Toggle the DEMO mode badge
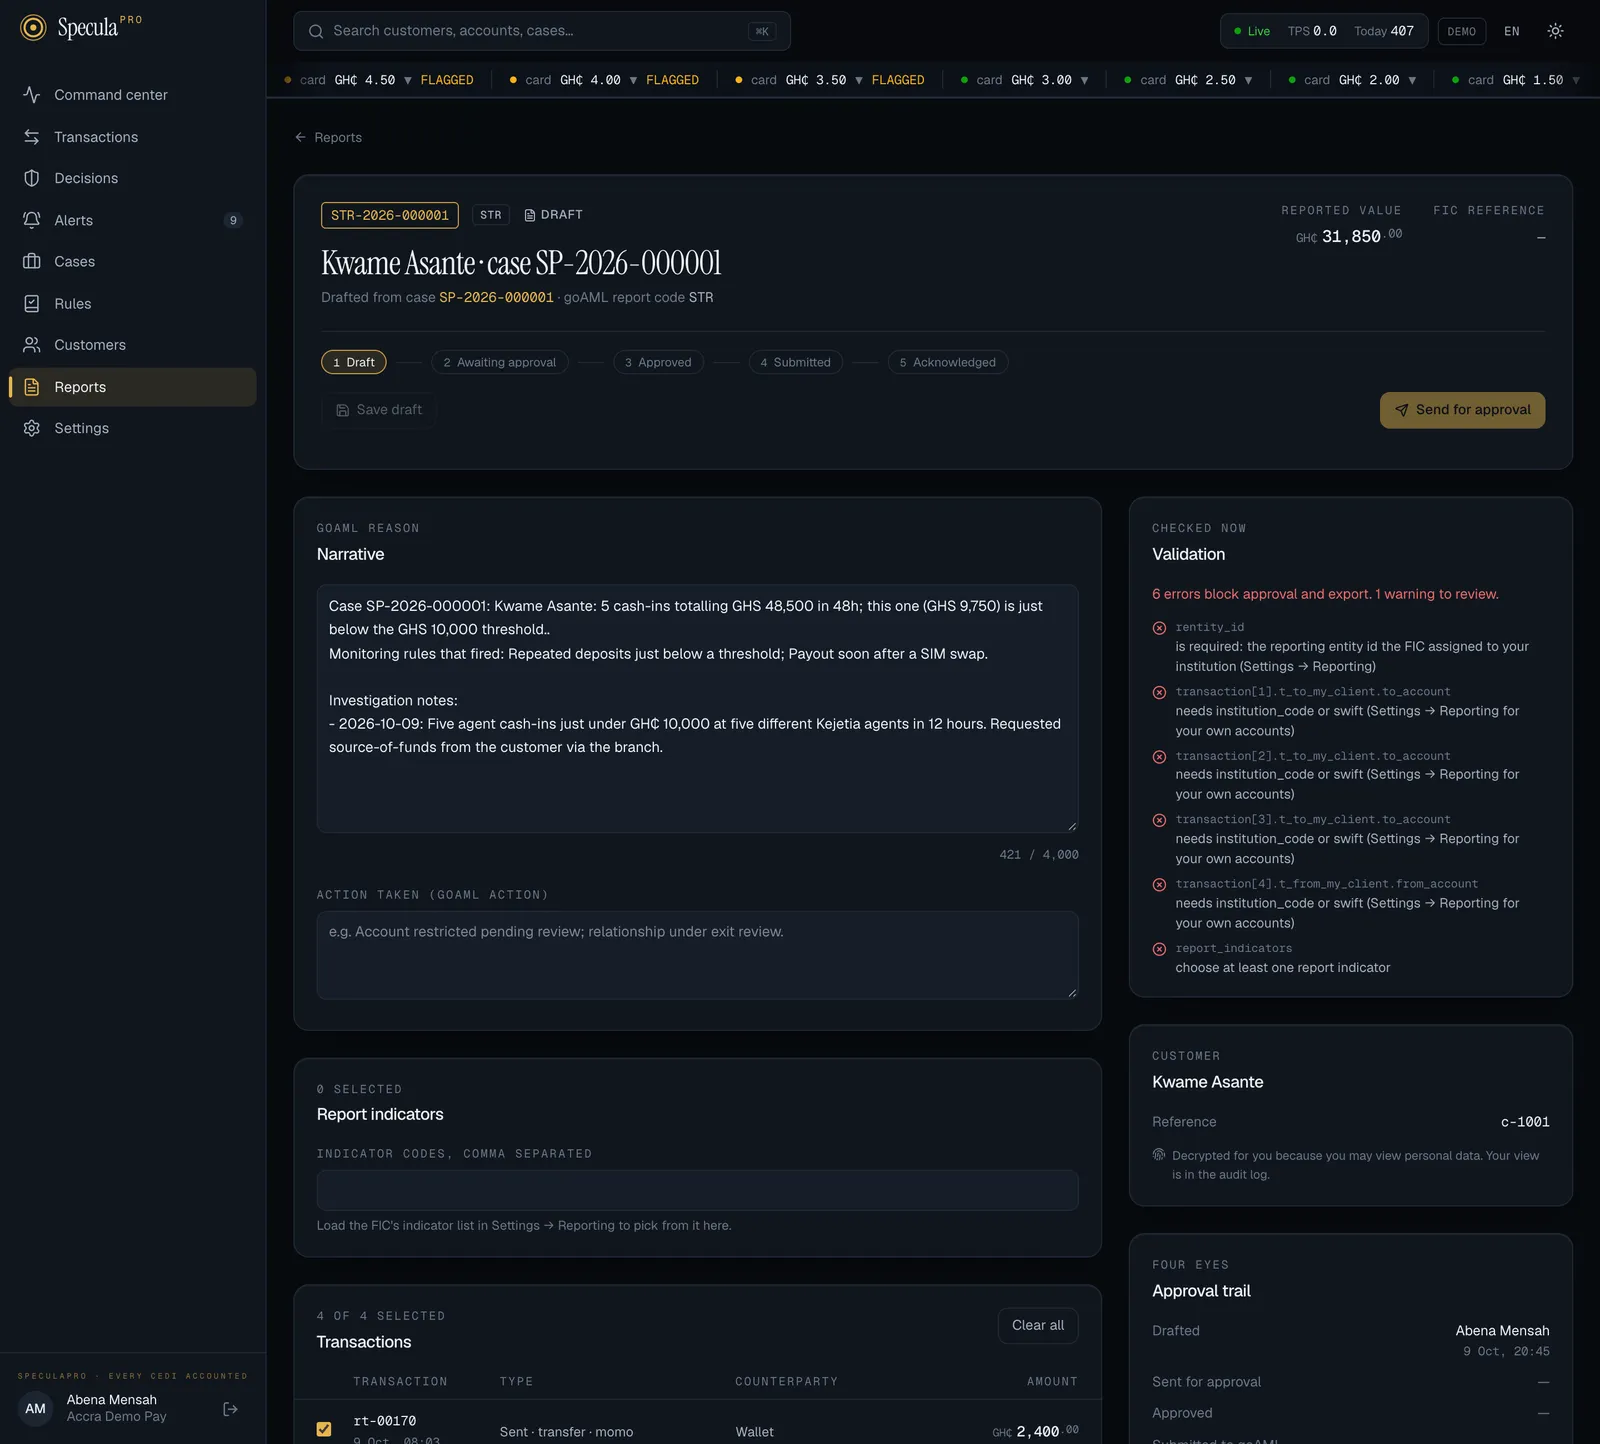The width and height of the screenshot is (1600, 1444). (1461, 31)
